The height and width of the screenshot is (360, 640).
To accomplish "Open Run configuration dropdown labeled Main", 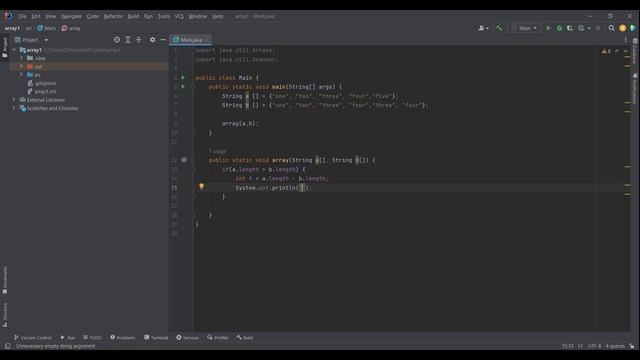I will tap(524, 28).
